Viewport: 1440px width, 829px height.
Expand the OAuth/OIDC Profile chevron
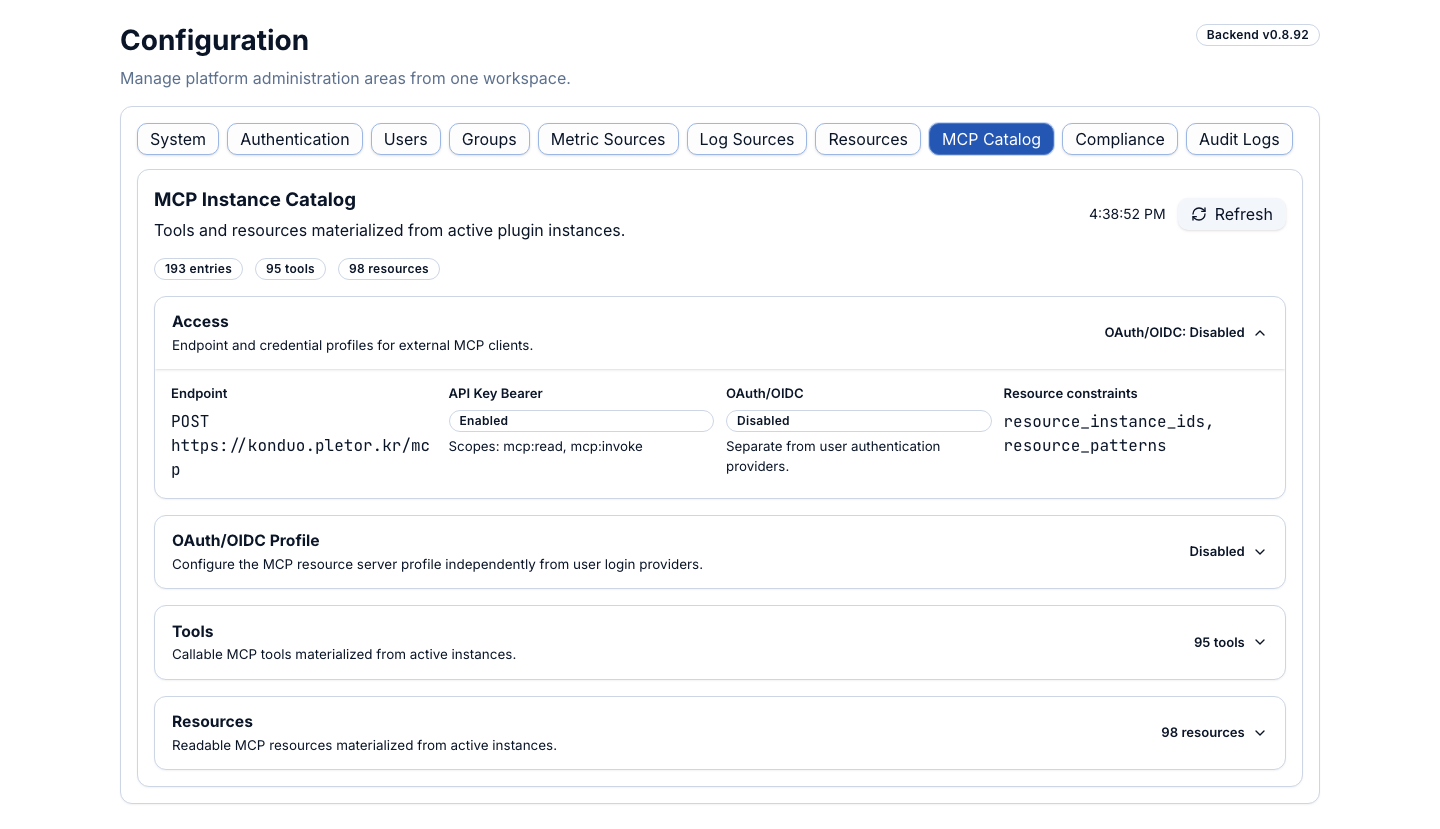tap(1260, 552)
